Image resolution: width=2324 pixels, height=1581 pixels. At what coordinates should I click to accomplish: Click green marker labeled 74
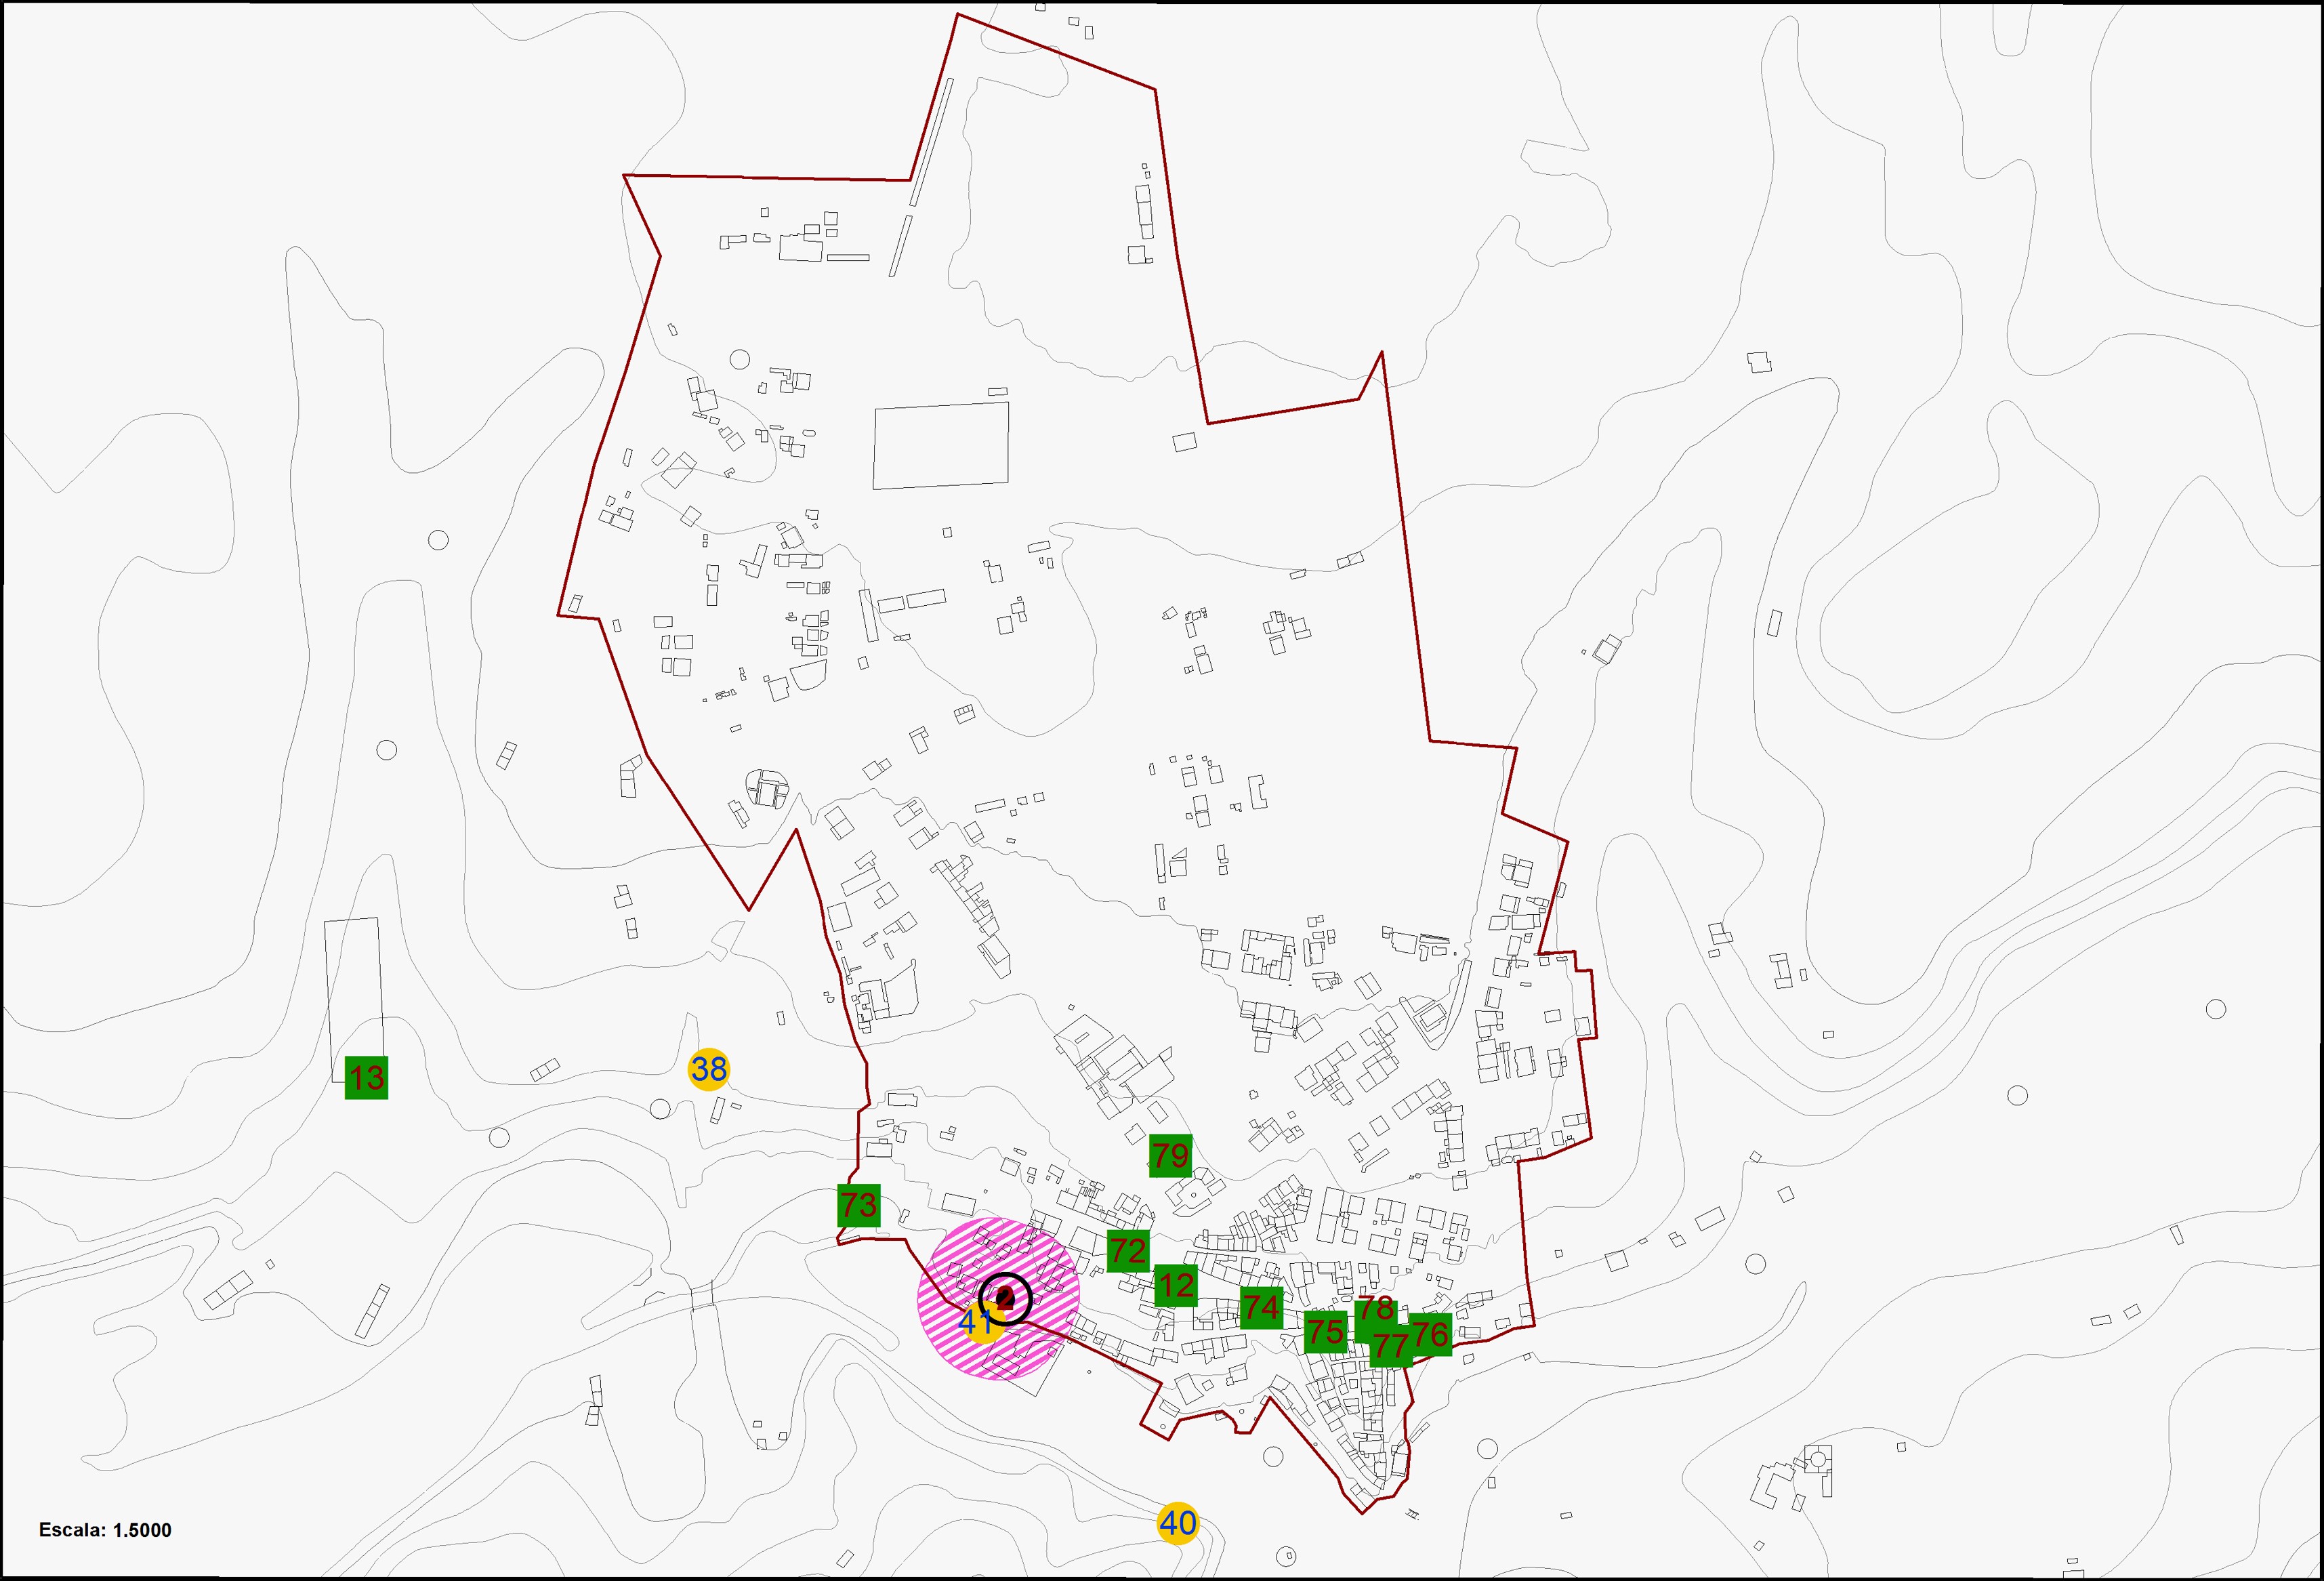click(x=1261, y=1307)
